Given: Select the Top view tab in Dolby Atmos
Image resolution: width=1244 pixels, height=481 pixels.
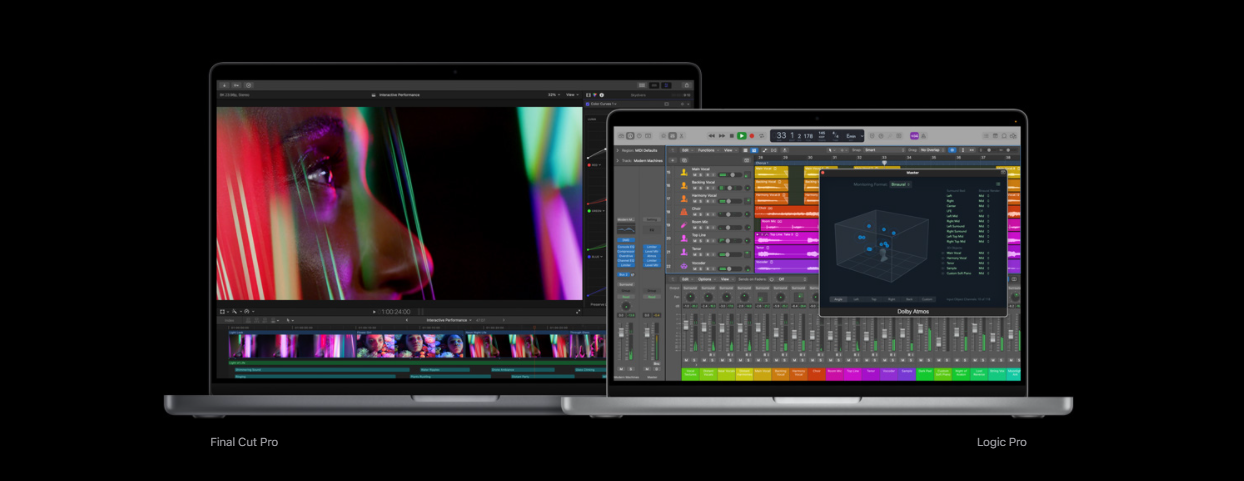Looking at the screenshot, I should click(x=874, y=299).
